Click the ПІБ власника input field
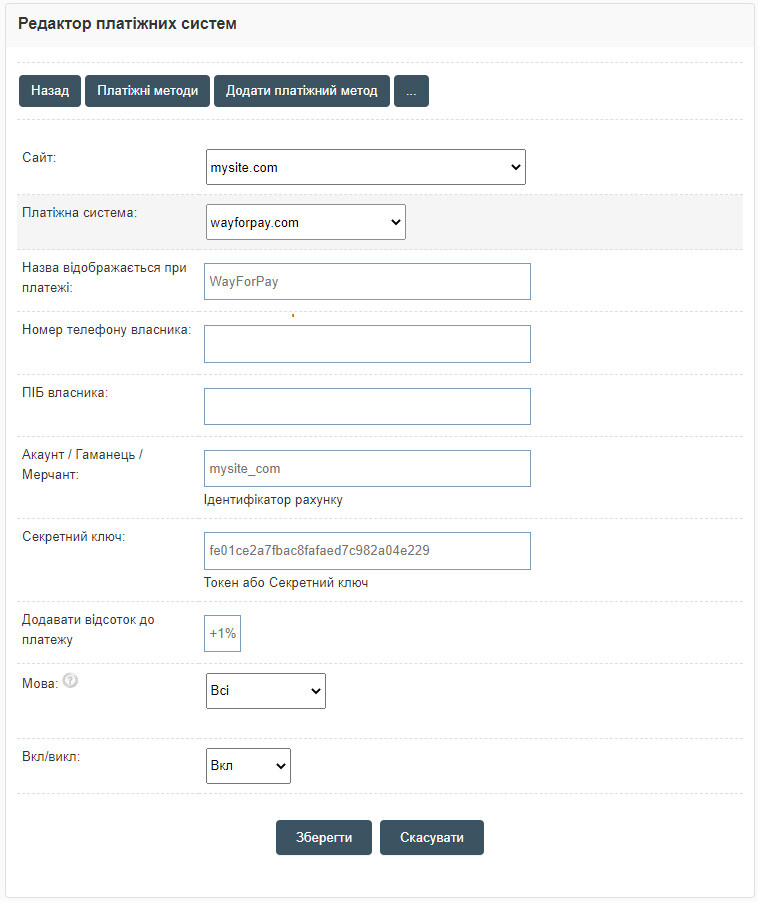The height and width of the screenshot is (908, 758). [367, 406]
